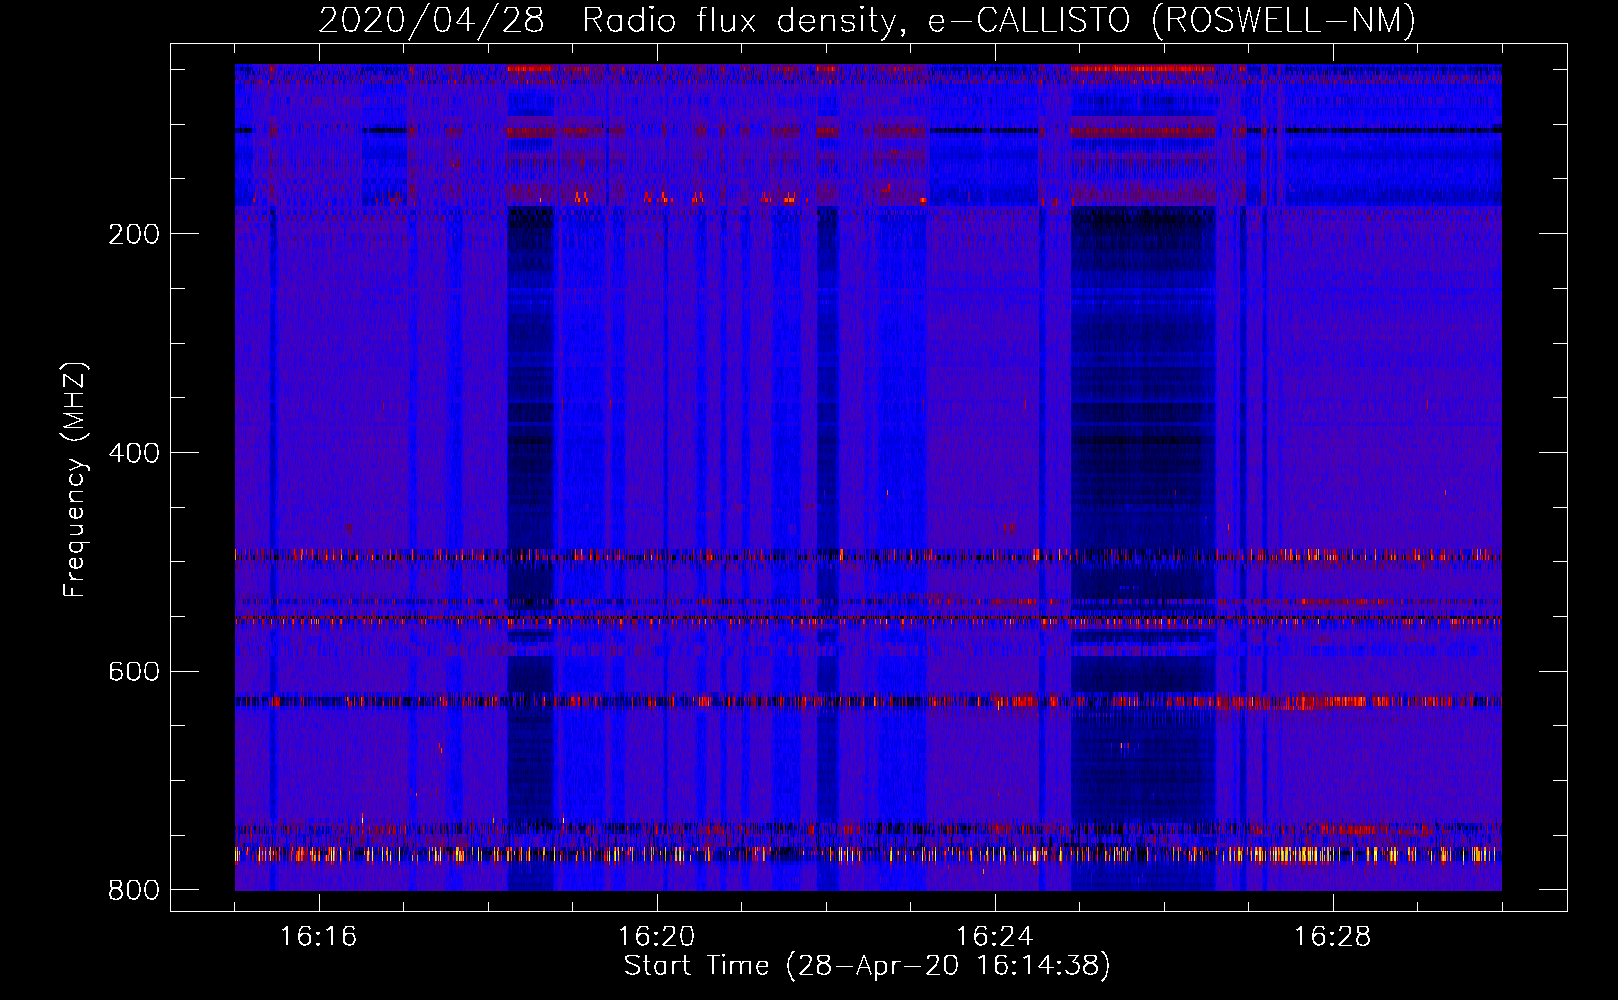Click the 'Start Time' axis label

click(x=867, y=966)
